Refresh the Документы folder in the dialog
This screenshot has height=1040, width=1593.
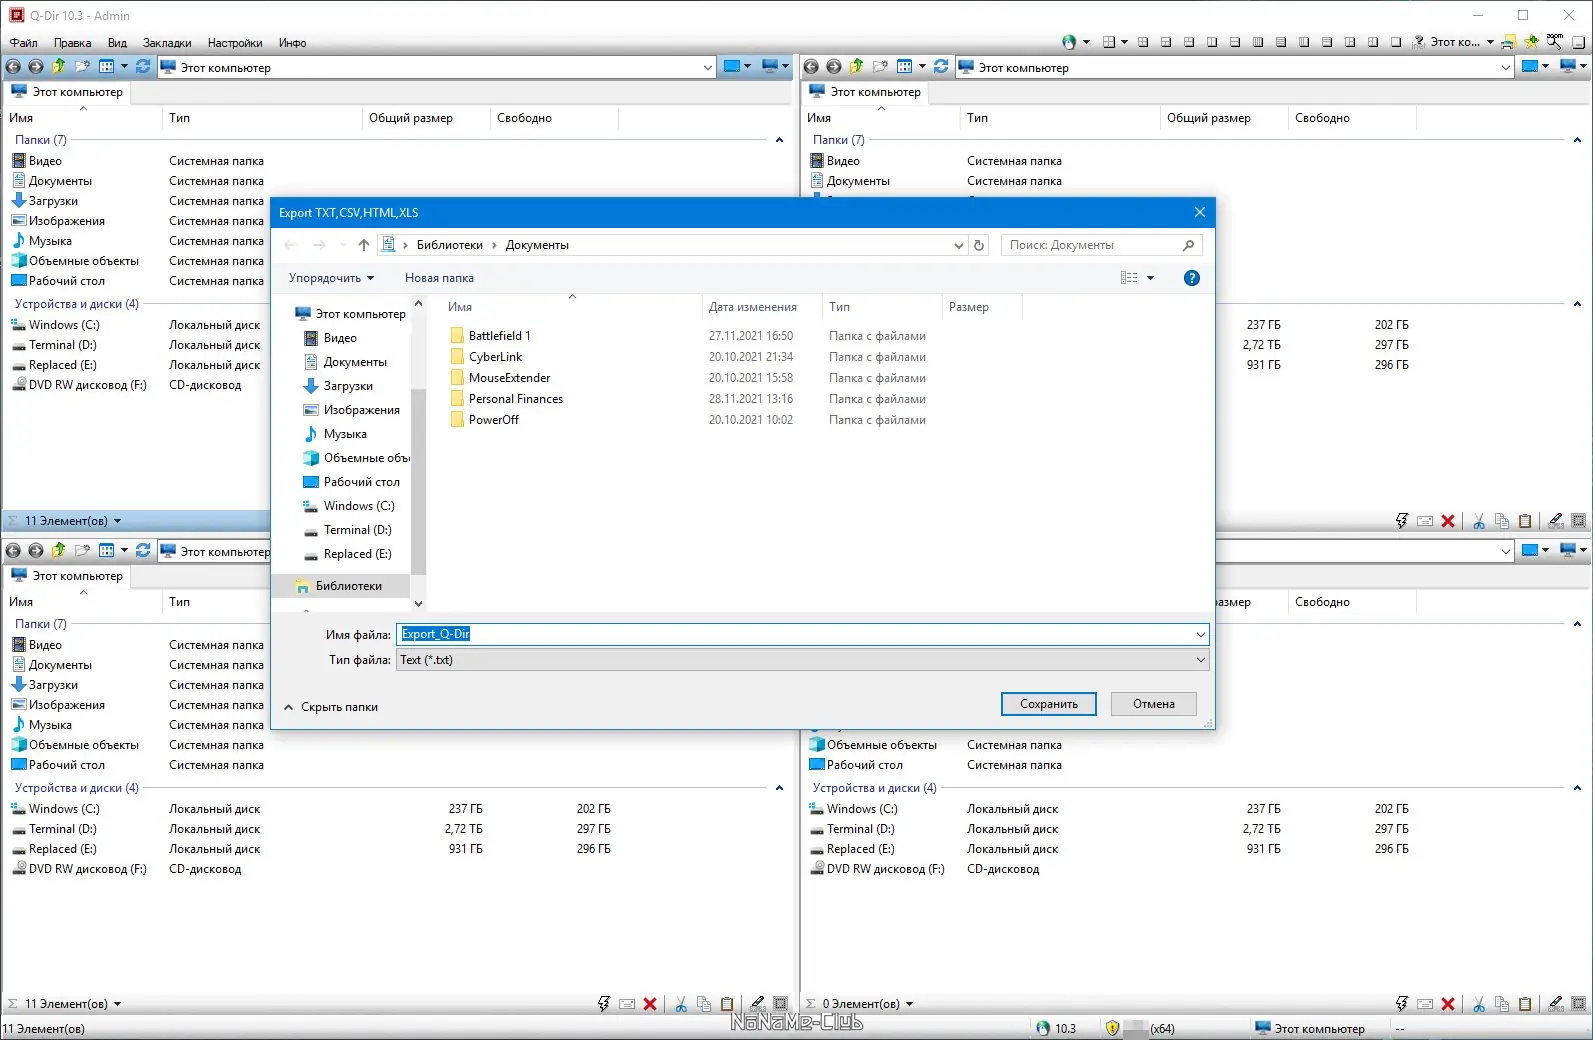click(980, 245)
